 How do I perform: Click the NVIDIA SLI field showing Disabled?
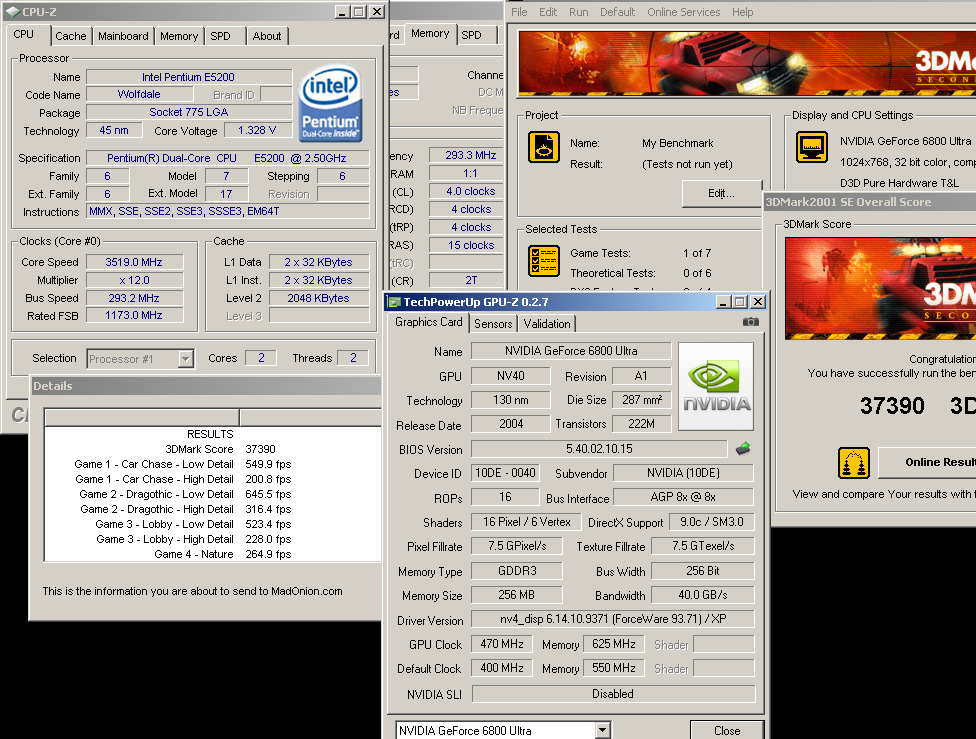coord(613,694)
